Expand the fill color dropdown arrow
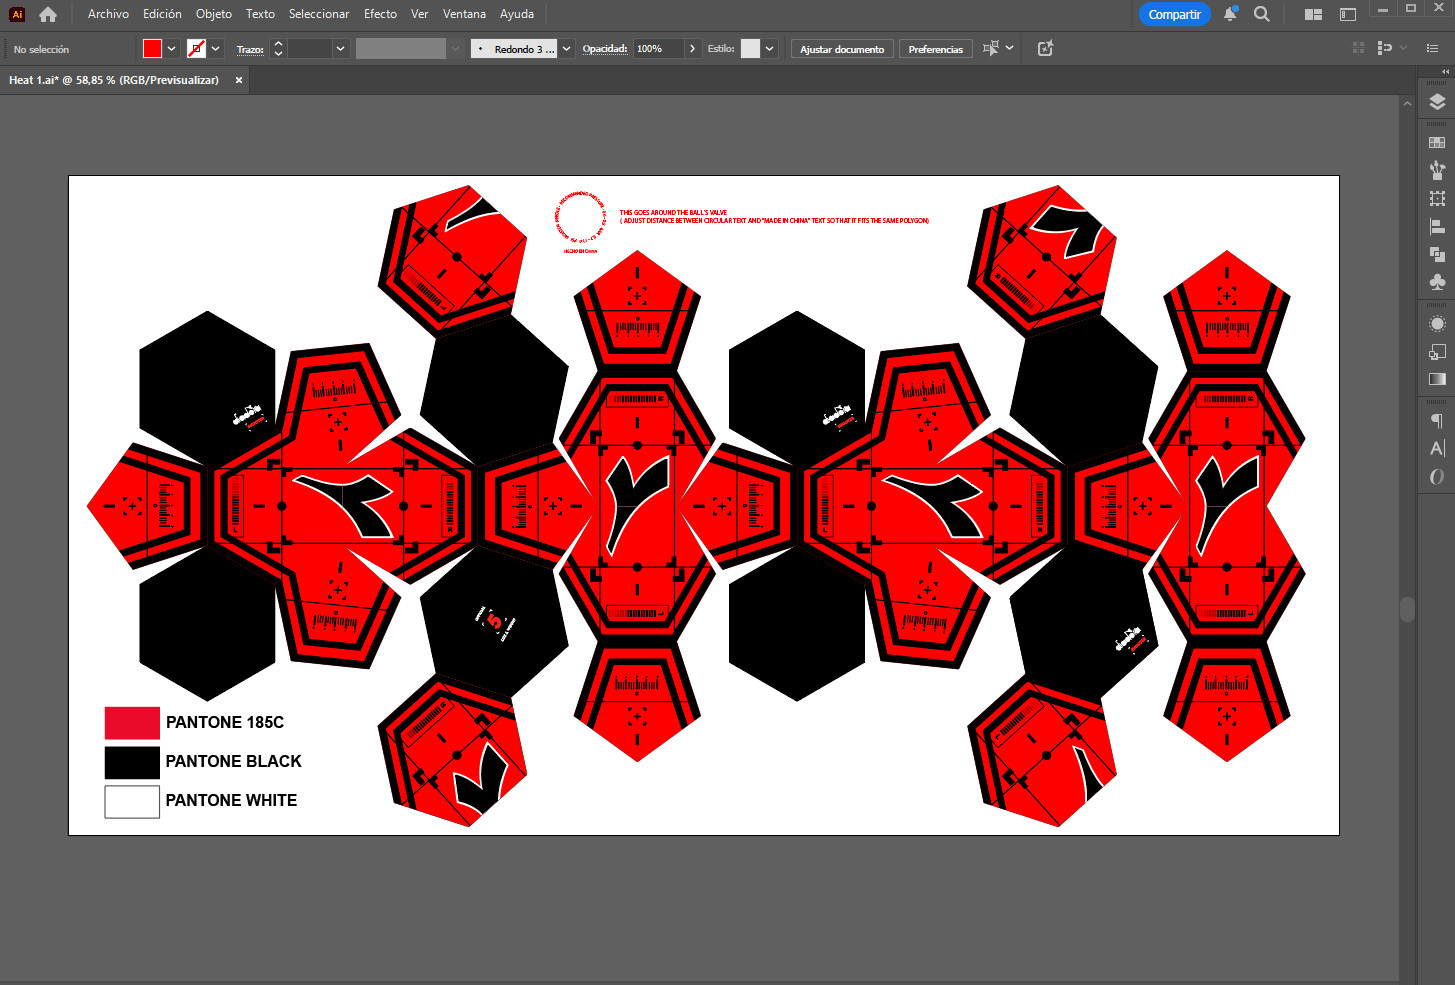 pos(172,48)
